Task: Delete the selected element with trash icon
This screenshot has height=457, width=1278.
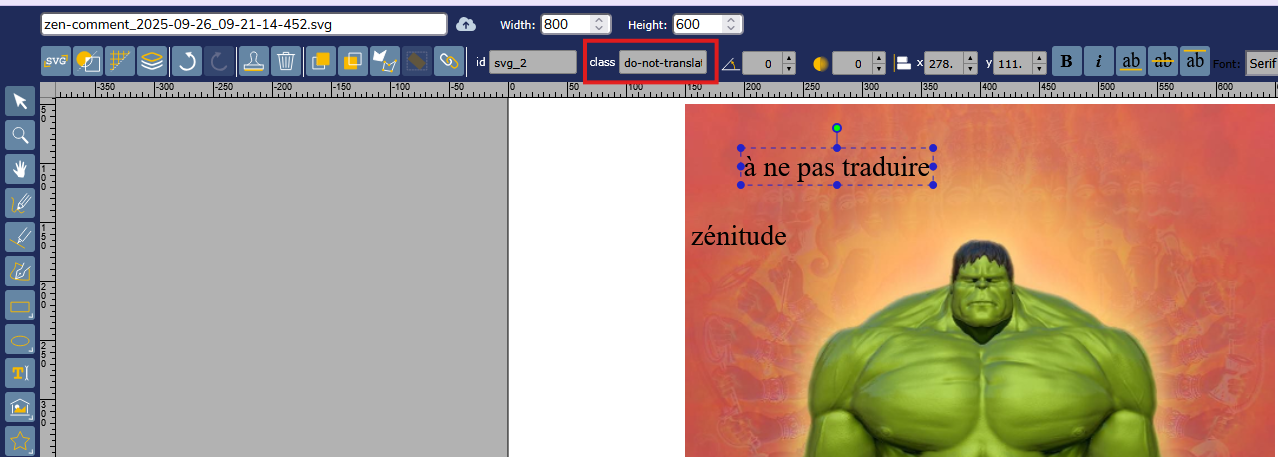Action: pos(286,62)
